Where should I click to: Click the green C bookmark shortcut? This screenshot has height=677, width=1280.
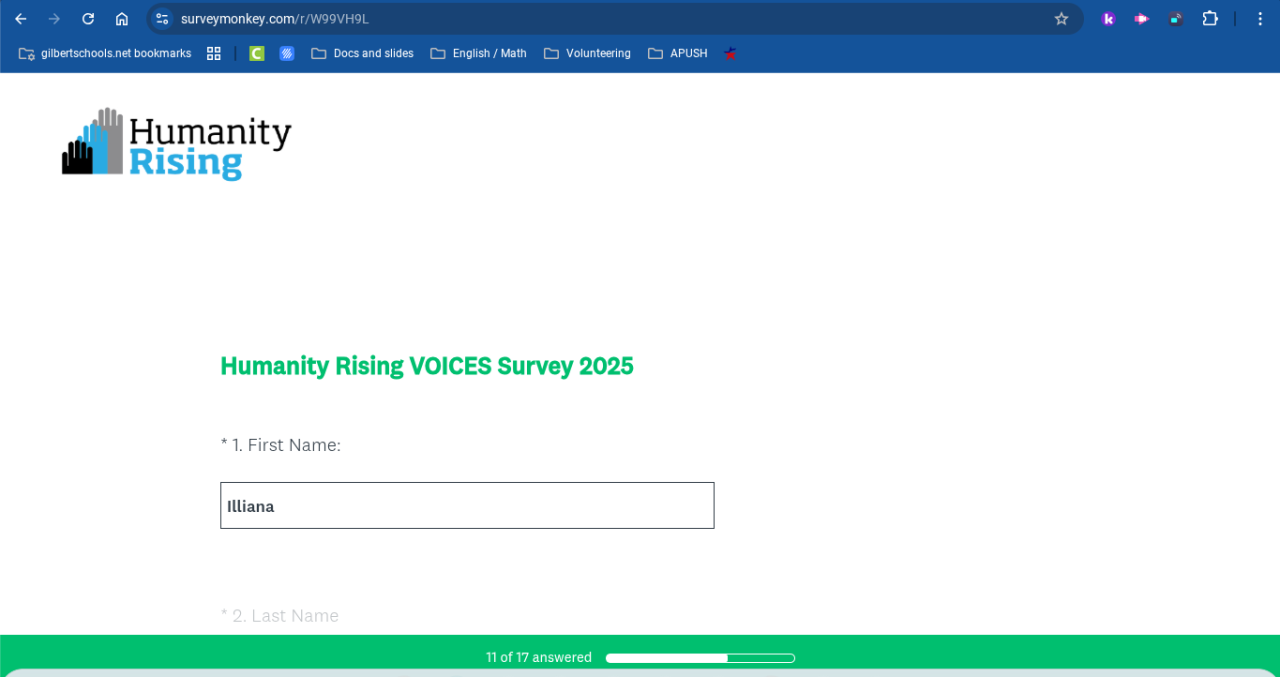[257, 54]
